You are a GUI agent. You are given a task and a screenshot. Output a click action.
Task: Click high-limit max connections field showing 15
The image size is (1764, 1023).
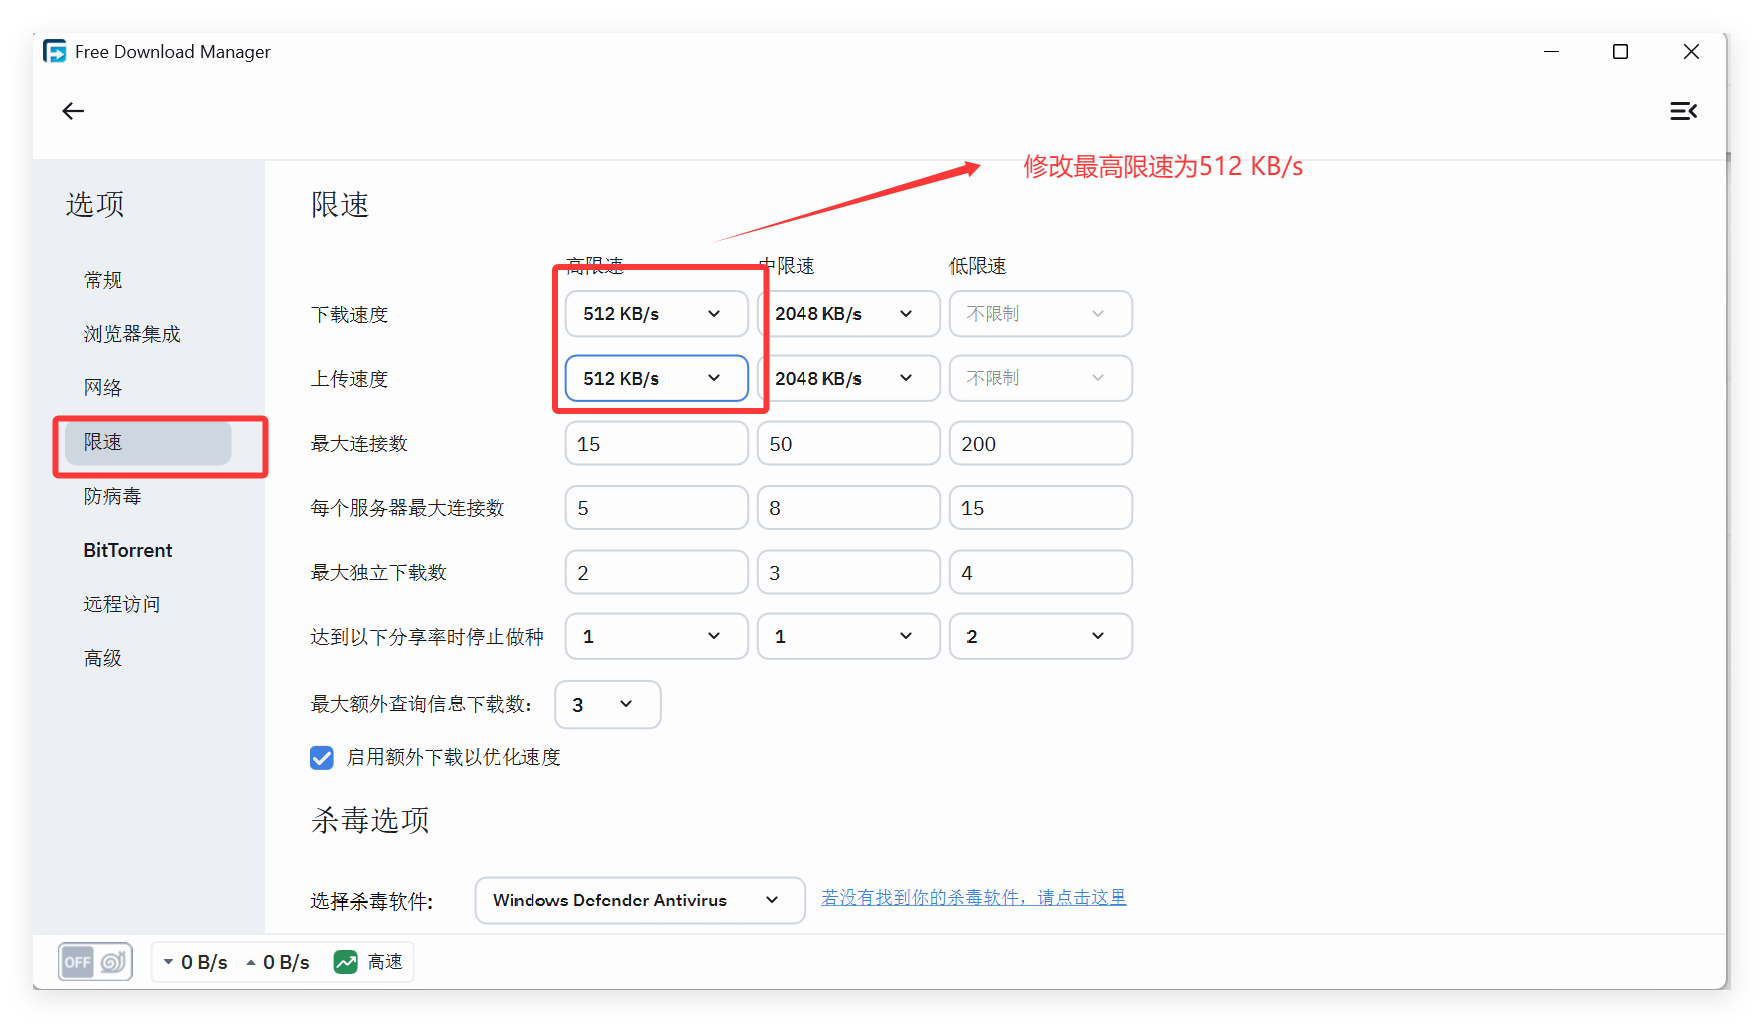click(656, 443)
